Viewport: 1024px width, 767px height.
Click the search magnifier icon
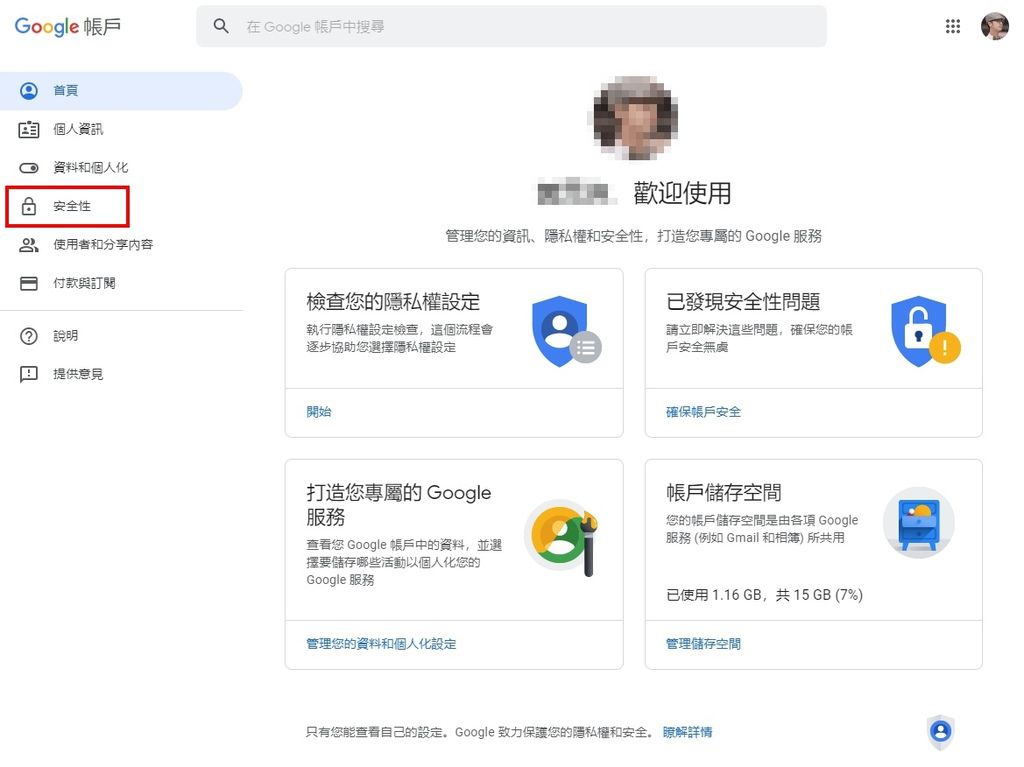pos(221,26)
